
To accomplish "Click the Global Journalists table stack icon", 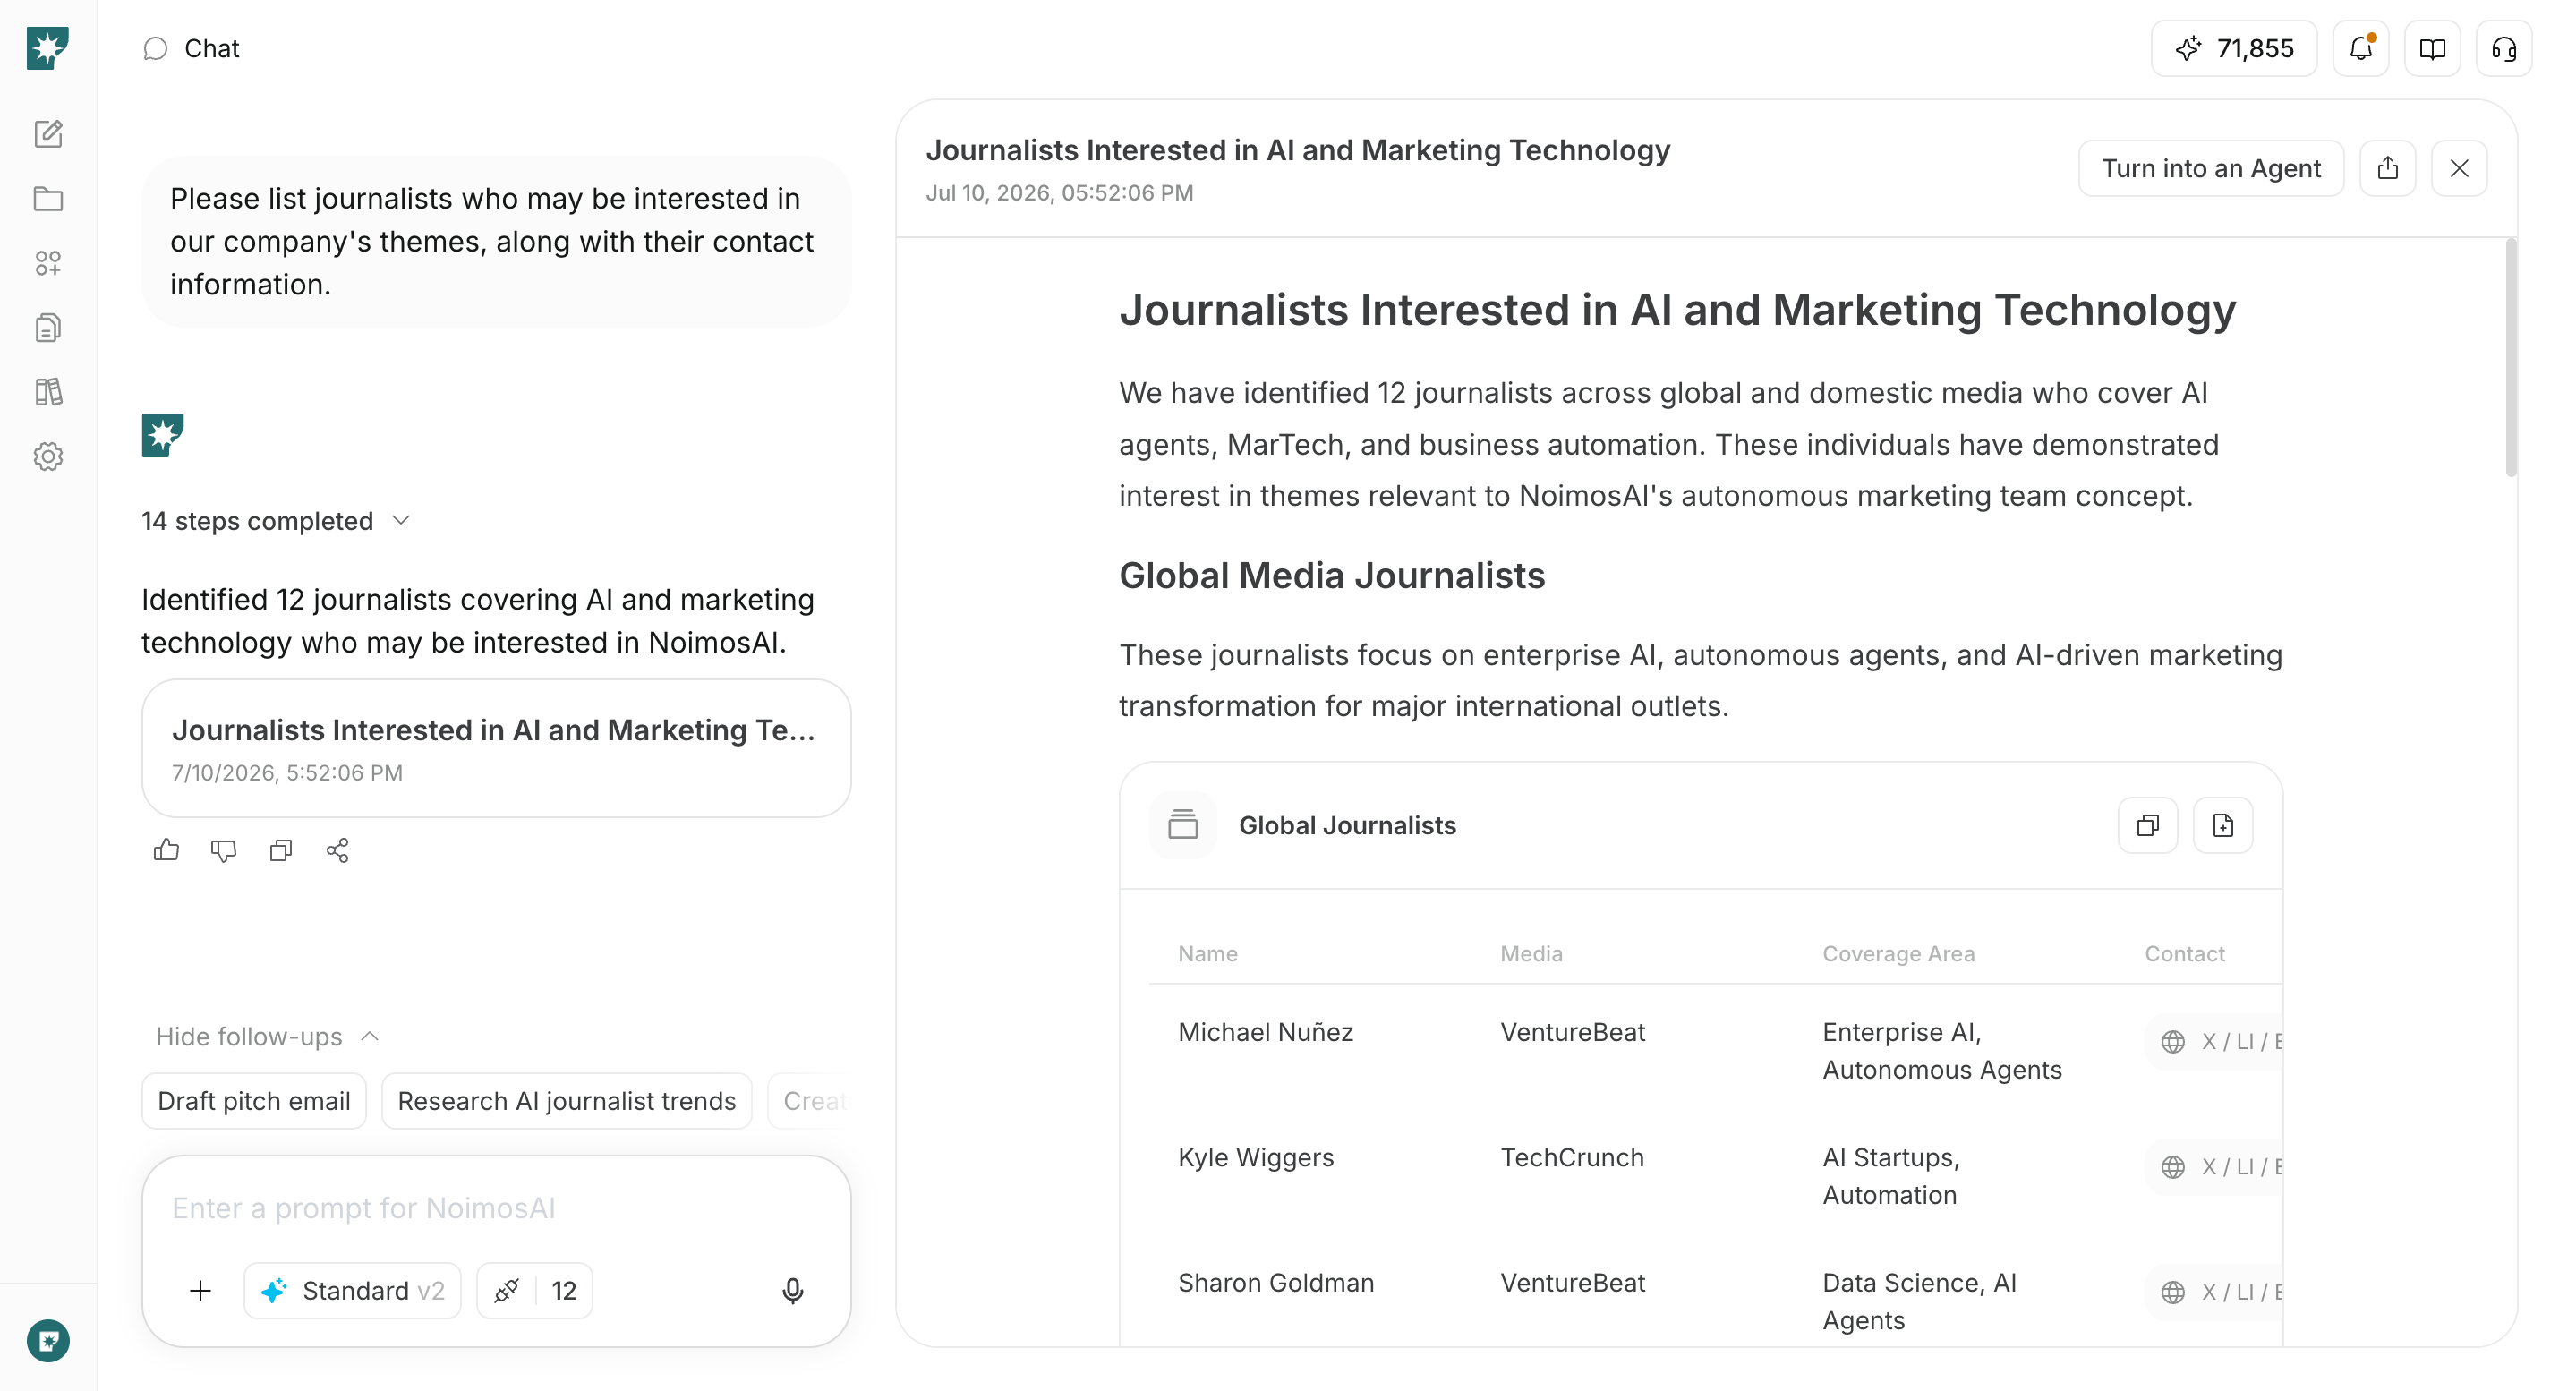I will coord(1183,825).
